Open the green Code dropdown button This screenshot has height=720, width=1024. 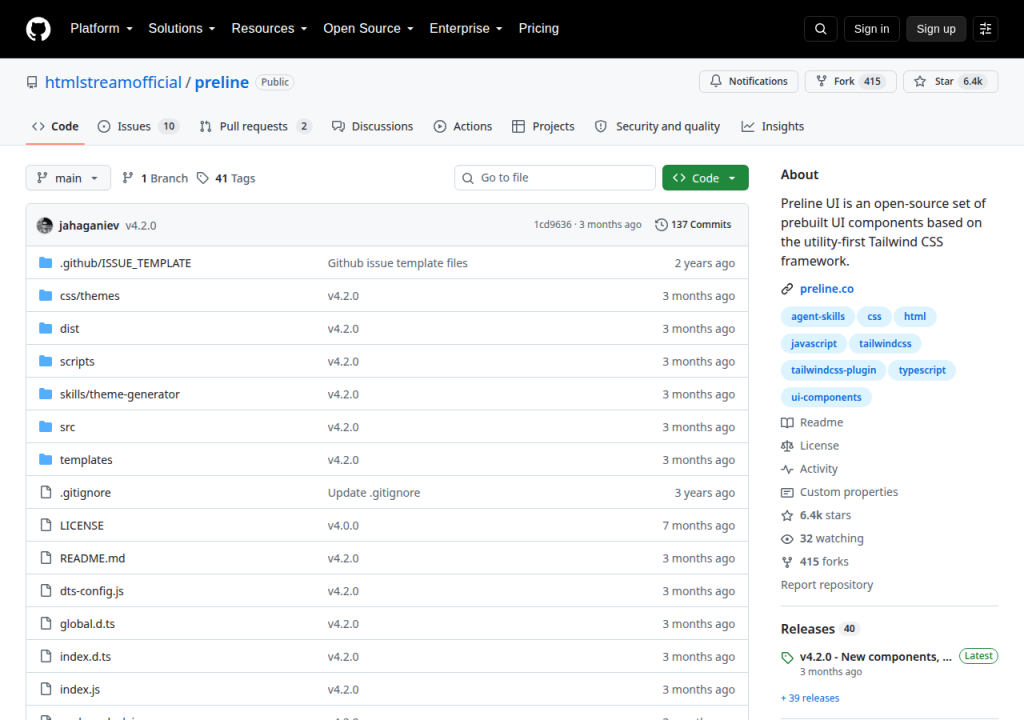(705, 178)
